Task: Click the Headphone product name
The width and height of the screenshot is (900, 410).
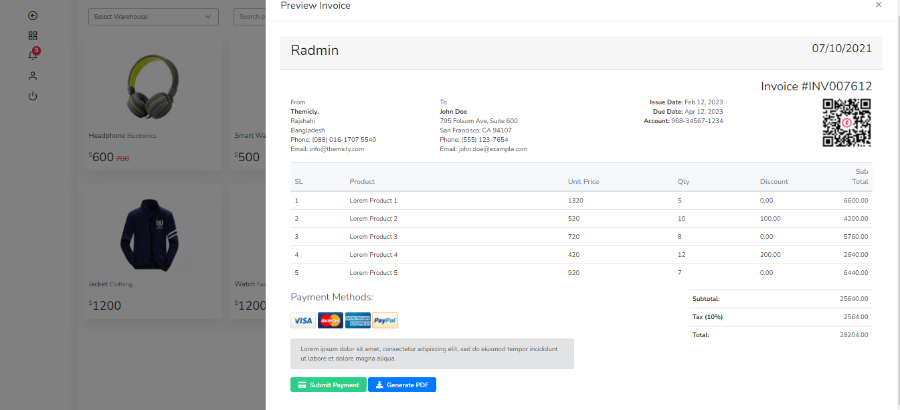Action: tap(107, 136)
